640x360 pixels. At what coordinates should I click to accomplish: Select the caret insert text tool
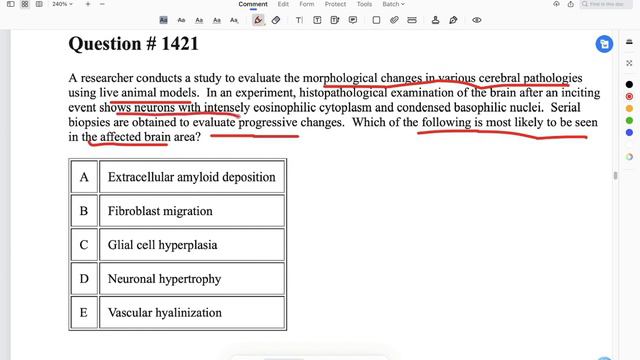(x=234, y=20)
